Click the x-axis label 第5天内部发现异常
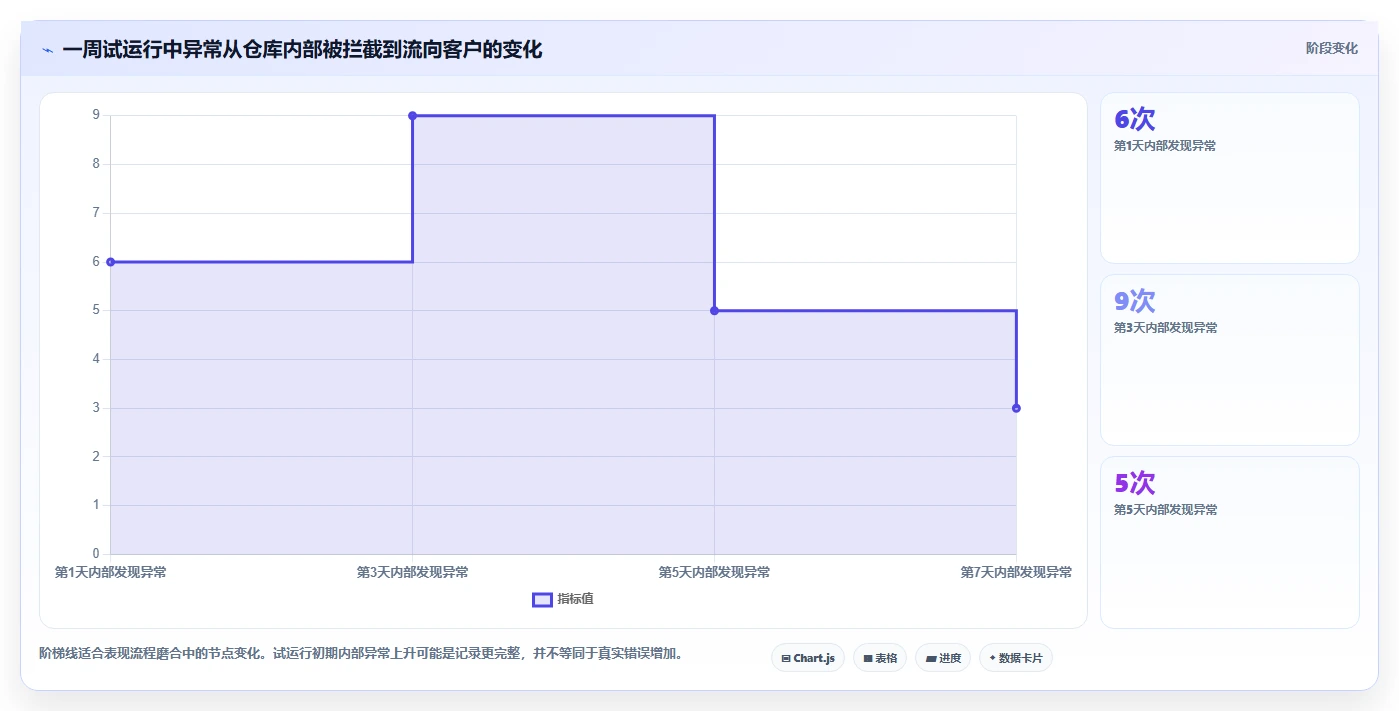 point(714,573)
